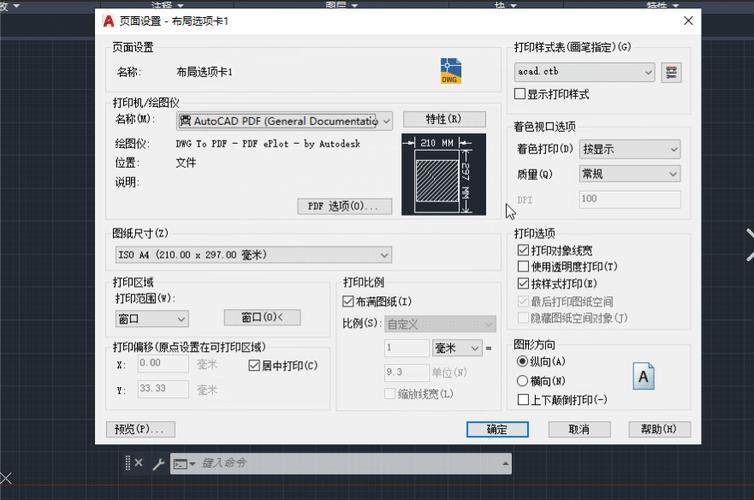Open the acad.ctb plot style dropdown
The image size is (754, 500).
coord(584,72)
